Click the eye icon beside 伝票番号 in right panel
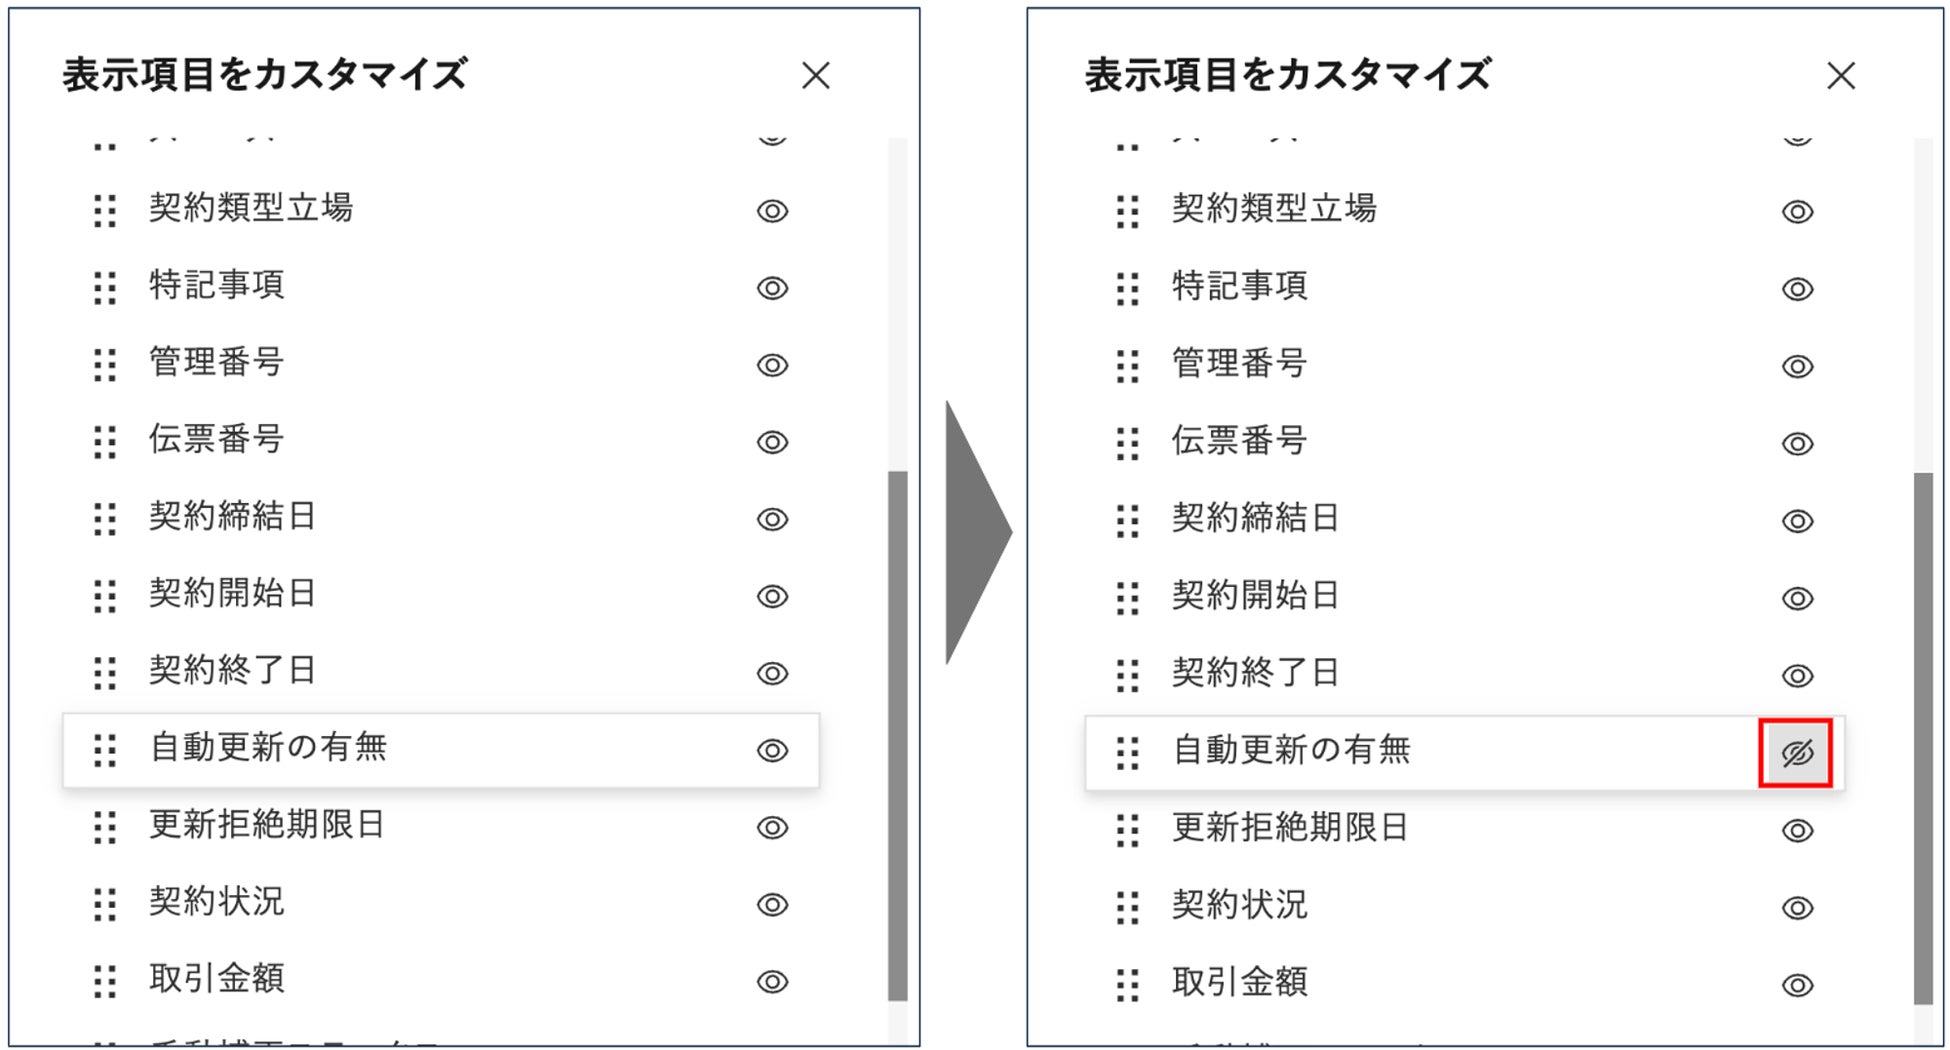The image size is (1950, 1050). pyautogui.click(x=1797, y=443)
